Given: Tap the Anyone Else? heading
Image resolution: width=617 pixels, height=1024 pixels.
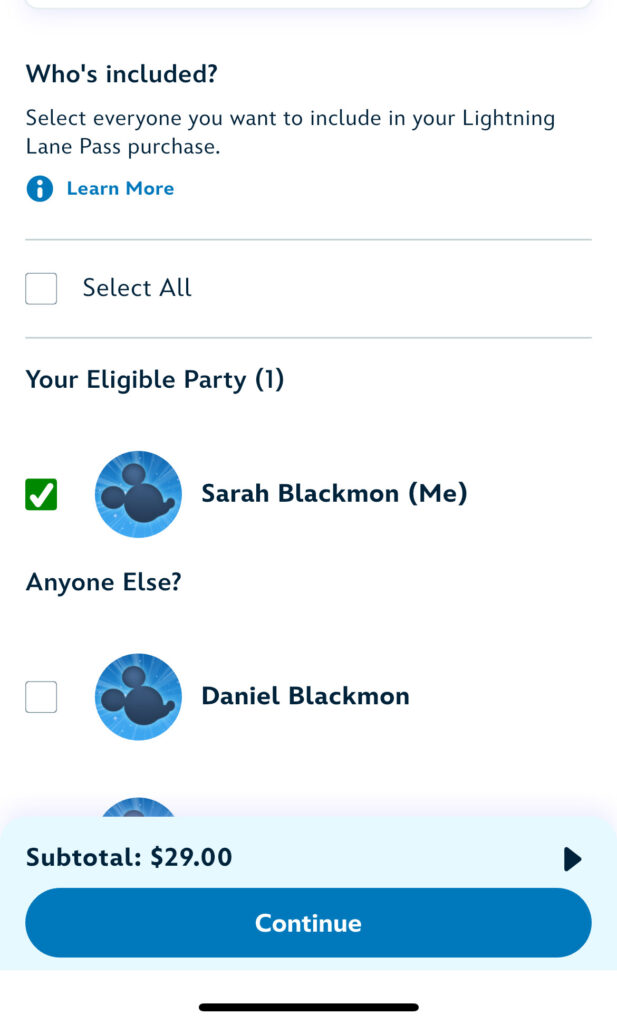Looking at the screenshot, I should pos(103,582).
